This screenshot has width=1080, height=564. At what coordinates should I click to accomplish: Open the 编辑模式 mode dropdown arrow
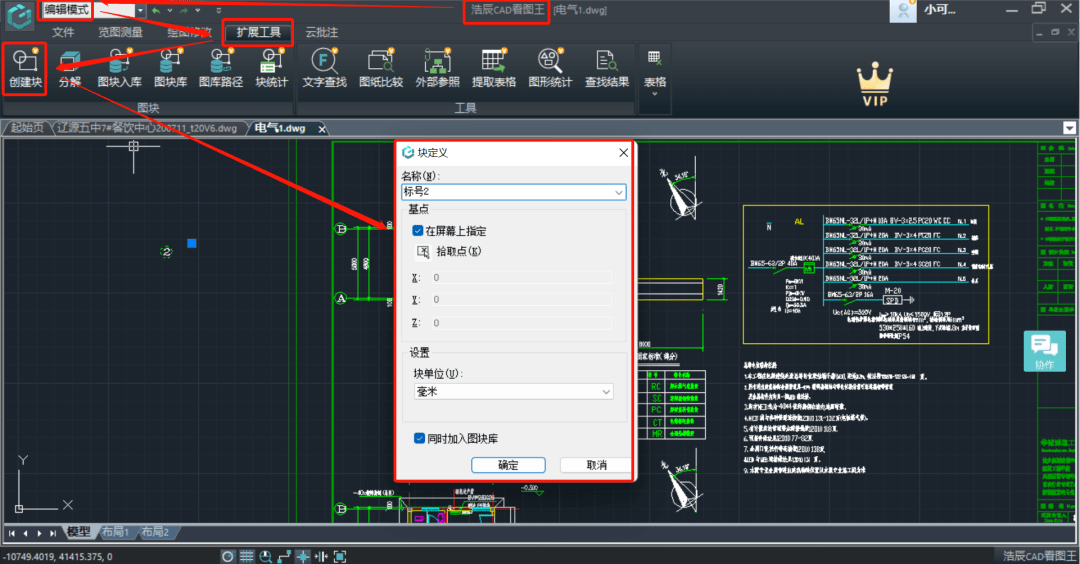click(140, 11)
